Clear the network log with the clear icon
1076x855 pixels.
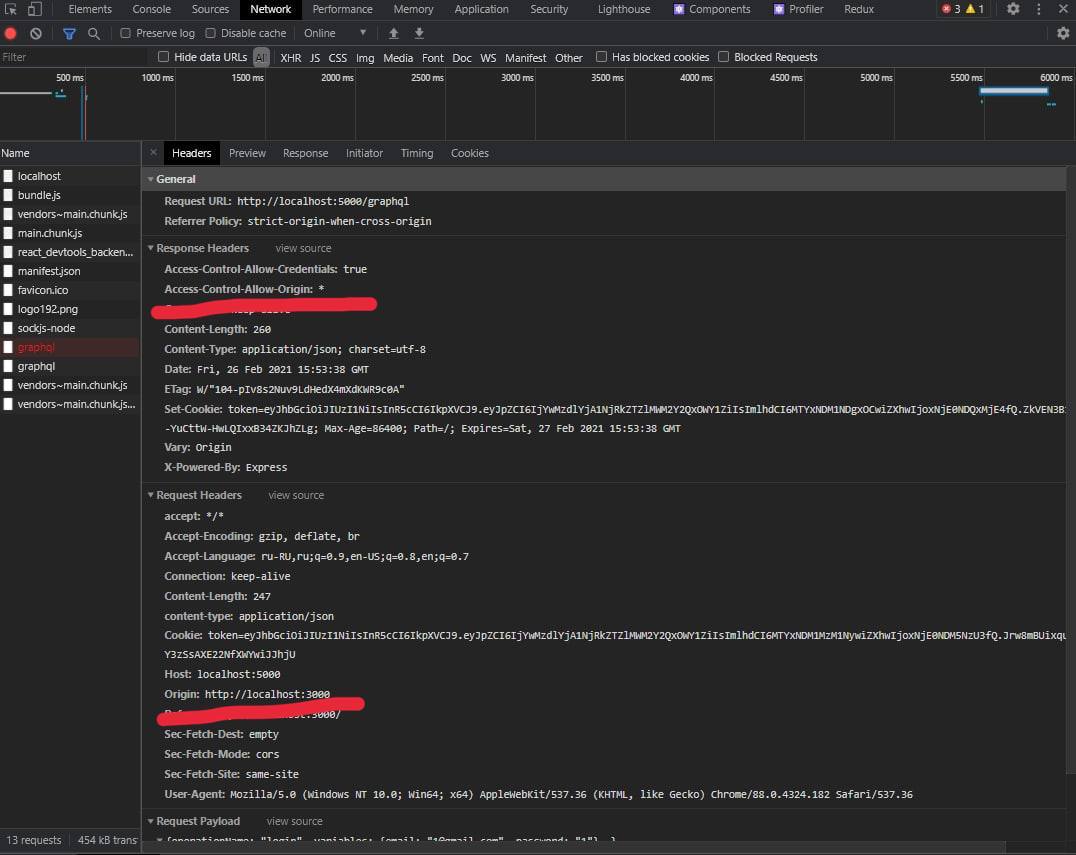coord(36,33)
